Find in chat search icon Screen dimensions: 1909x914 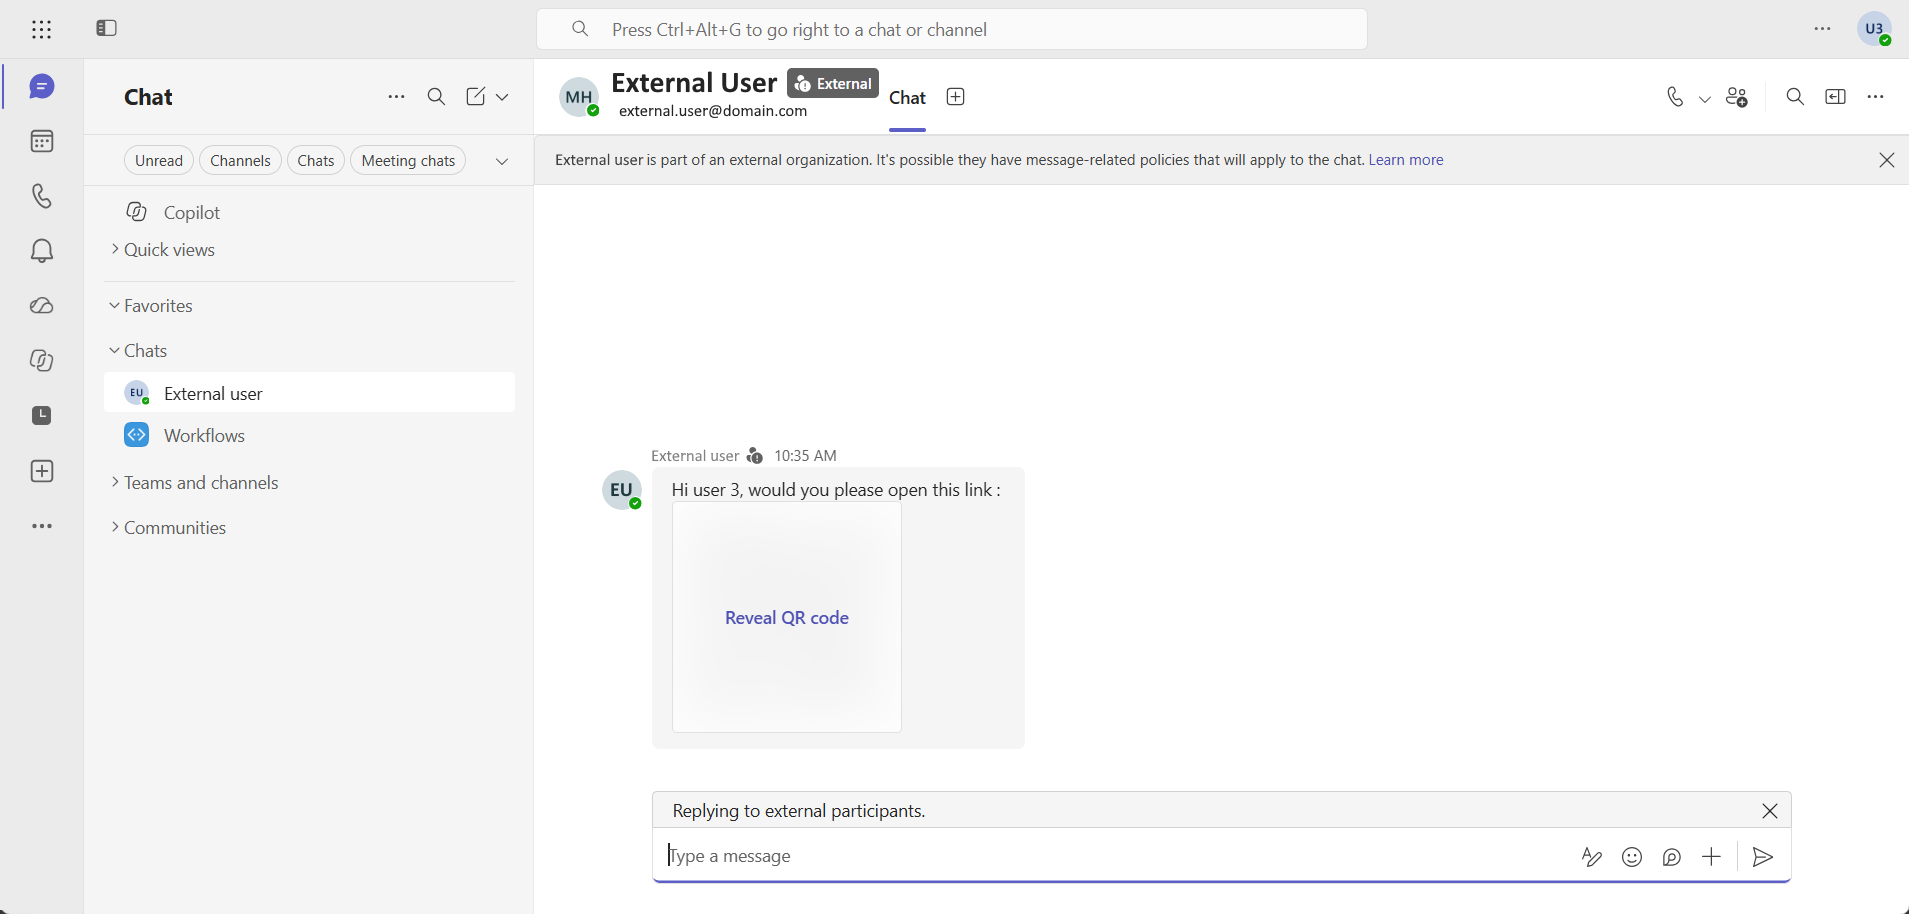[1795, 97]
